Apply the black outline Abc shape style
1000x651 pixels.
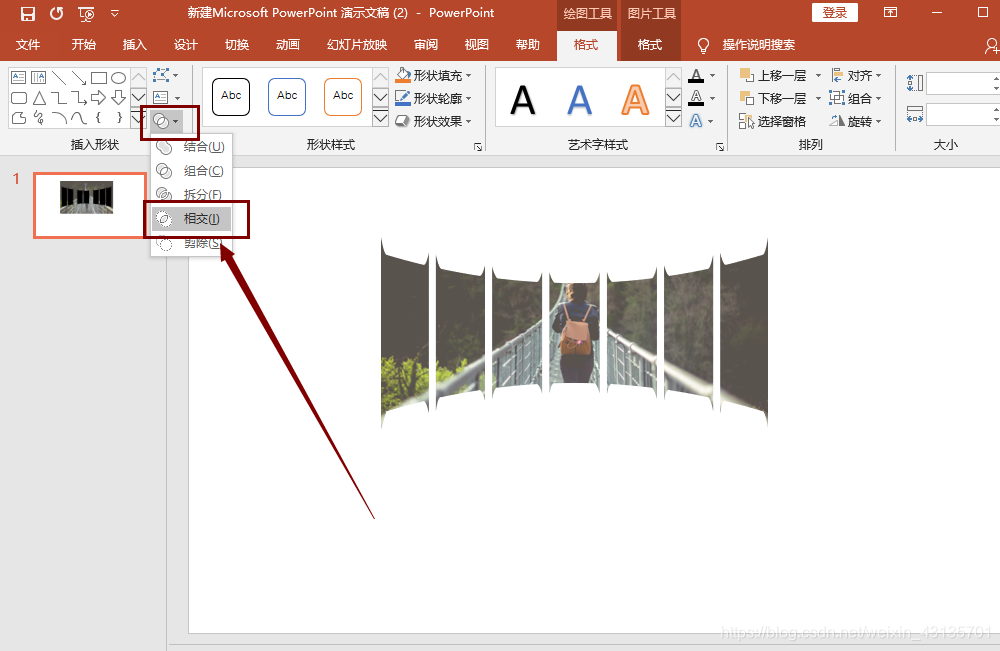point(231,96)
